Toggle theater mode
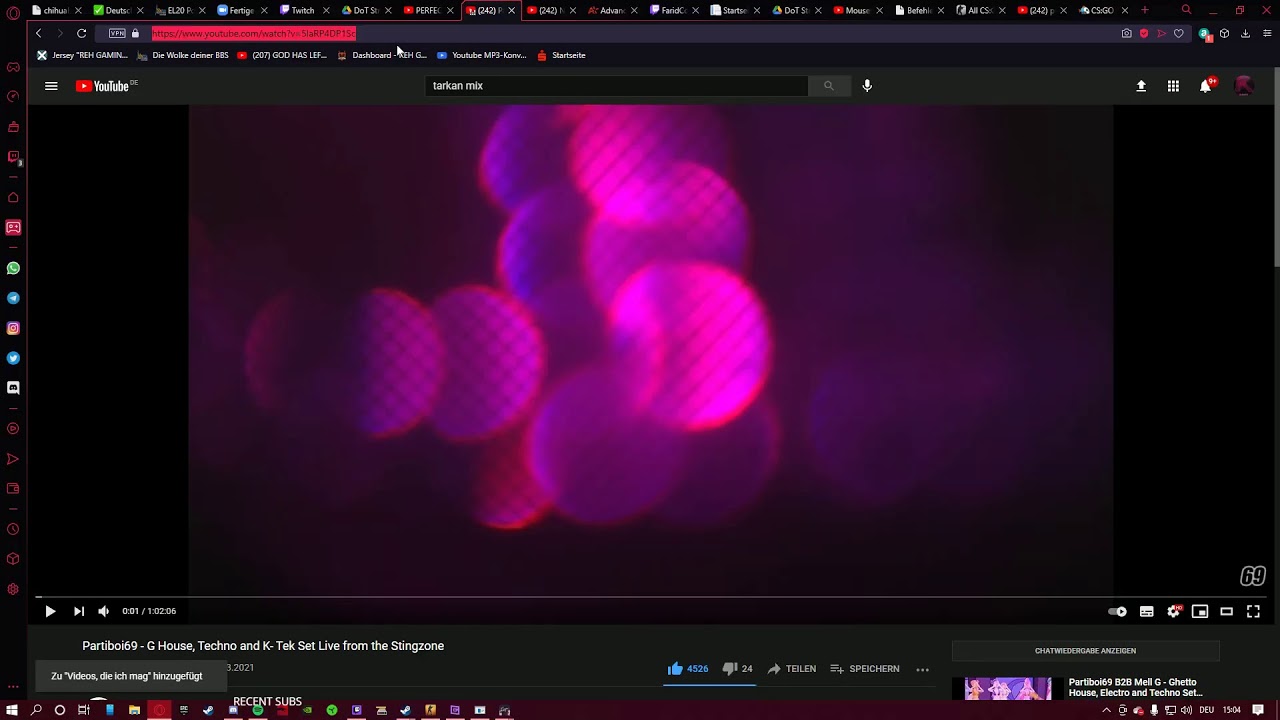1280x720 pixels. point(1227,611)
